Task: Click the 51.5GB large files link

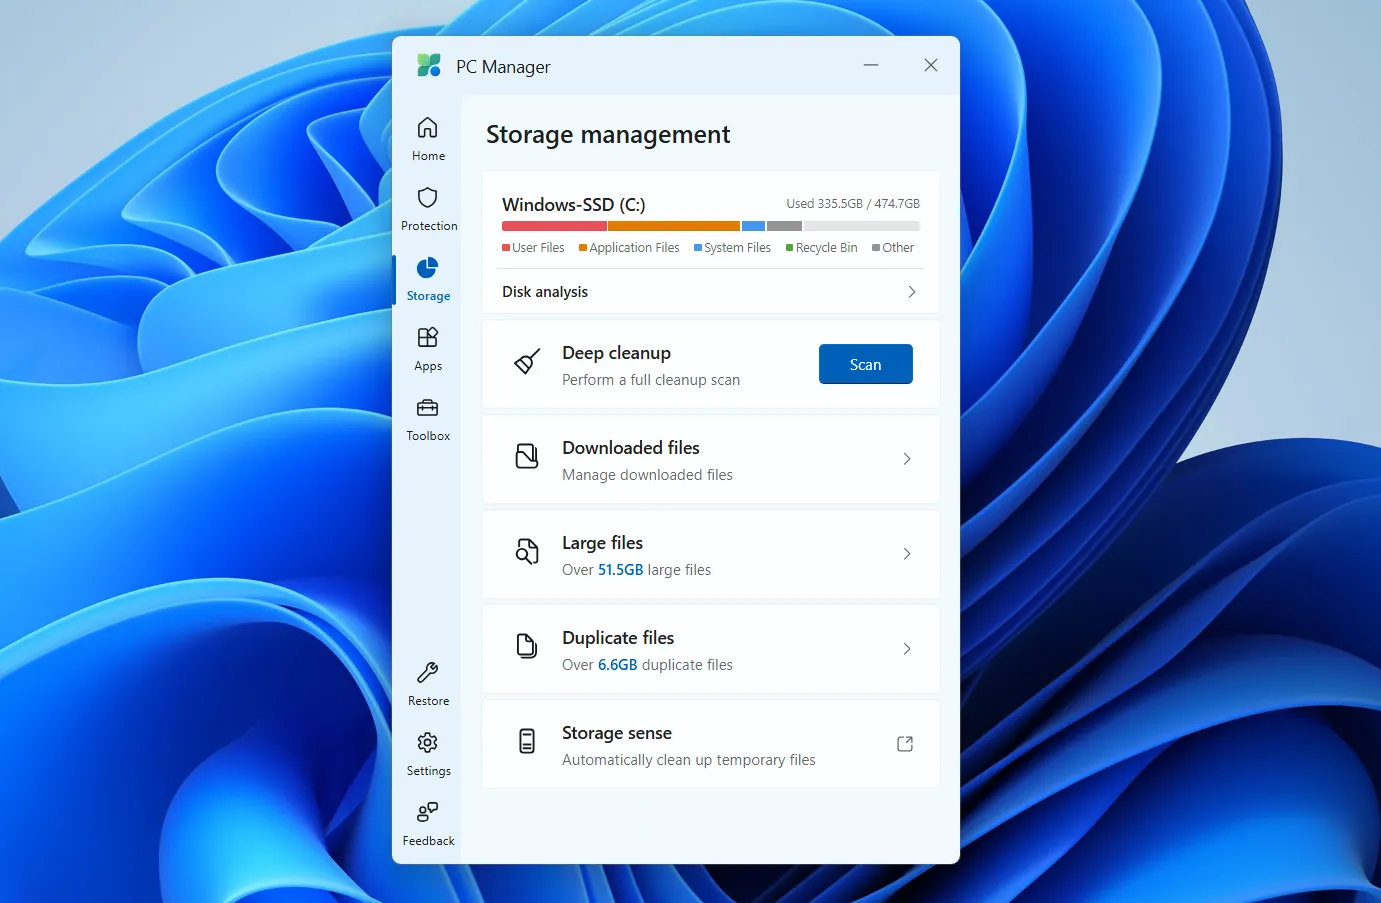Action: (x=619, y=569)
